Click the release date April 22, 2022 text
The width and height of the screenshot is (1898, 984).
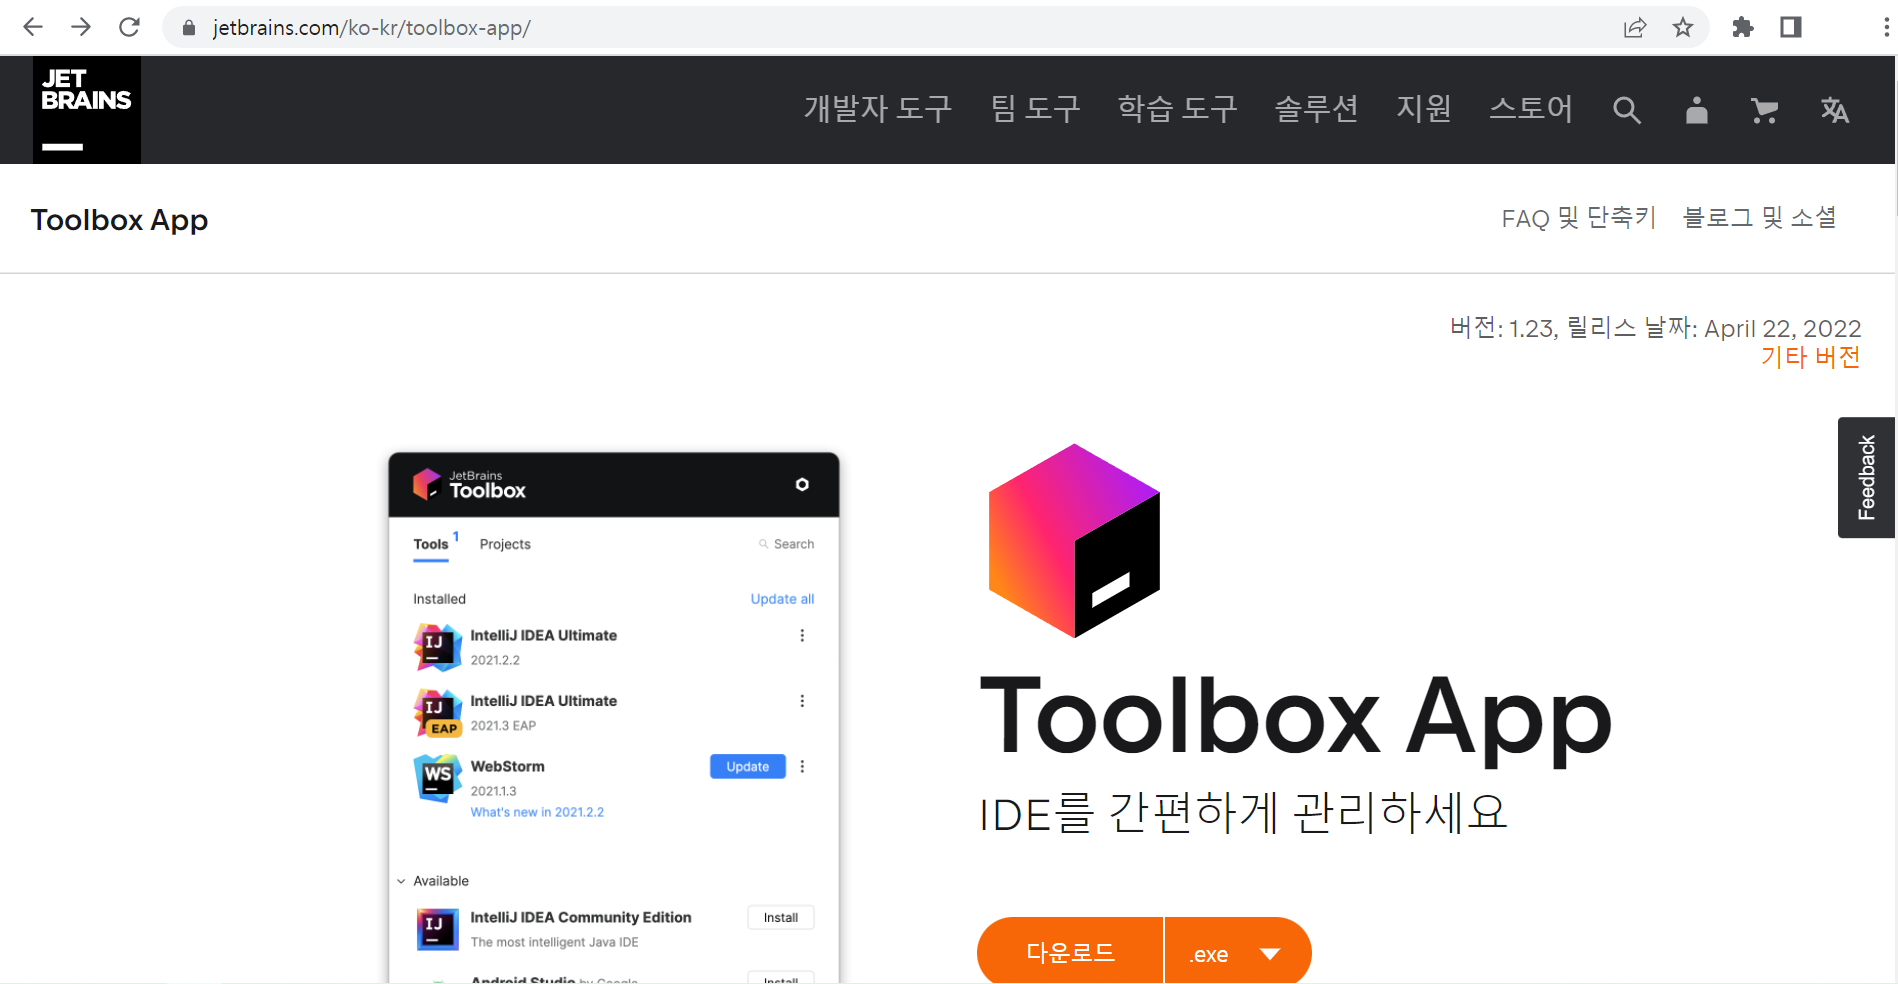[x=1782, y=329]
